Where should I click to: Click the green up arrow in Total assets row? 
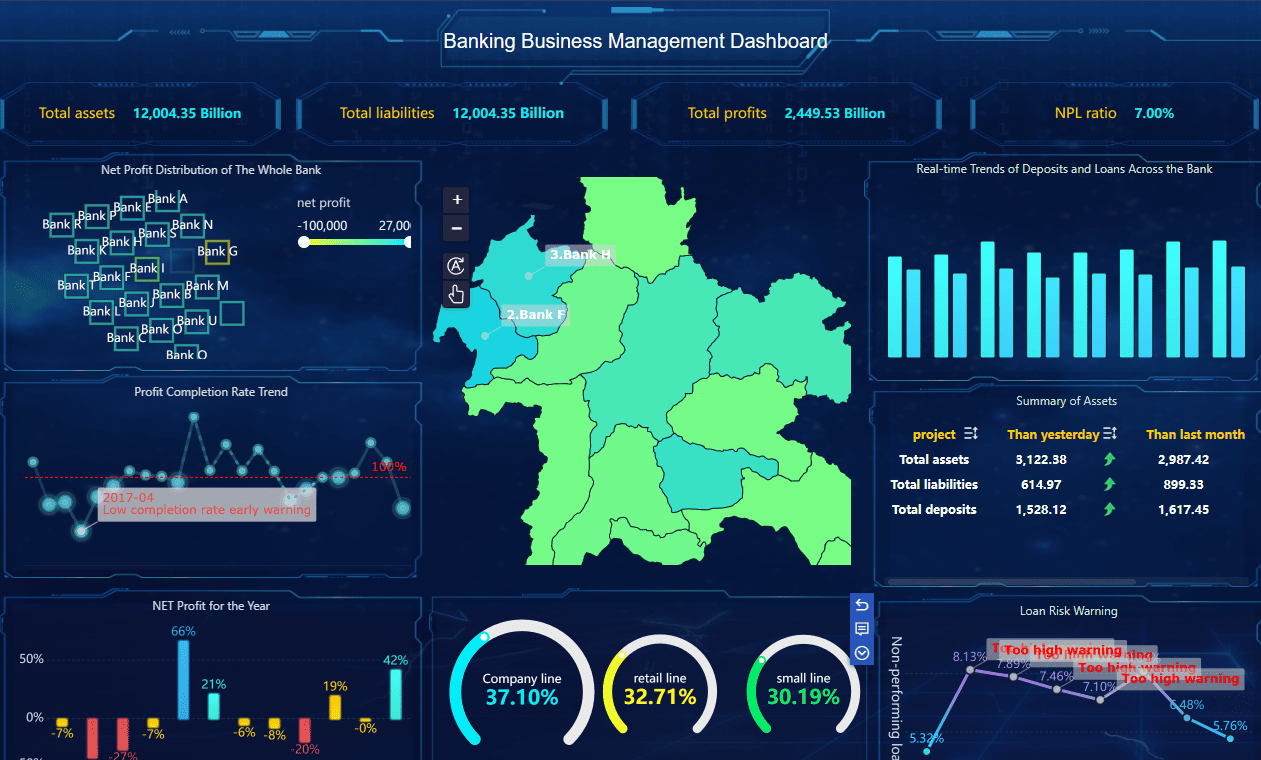point(1109,459)
